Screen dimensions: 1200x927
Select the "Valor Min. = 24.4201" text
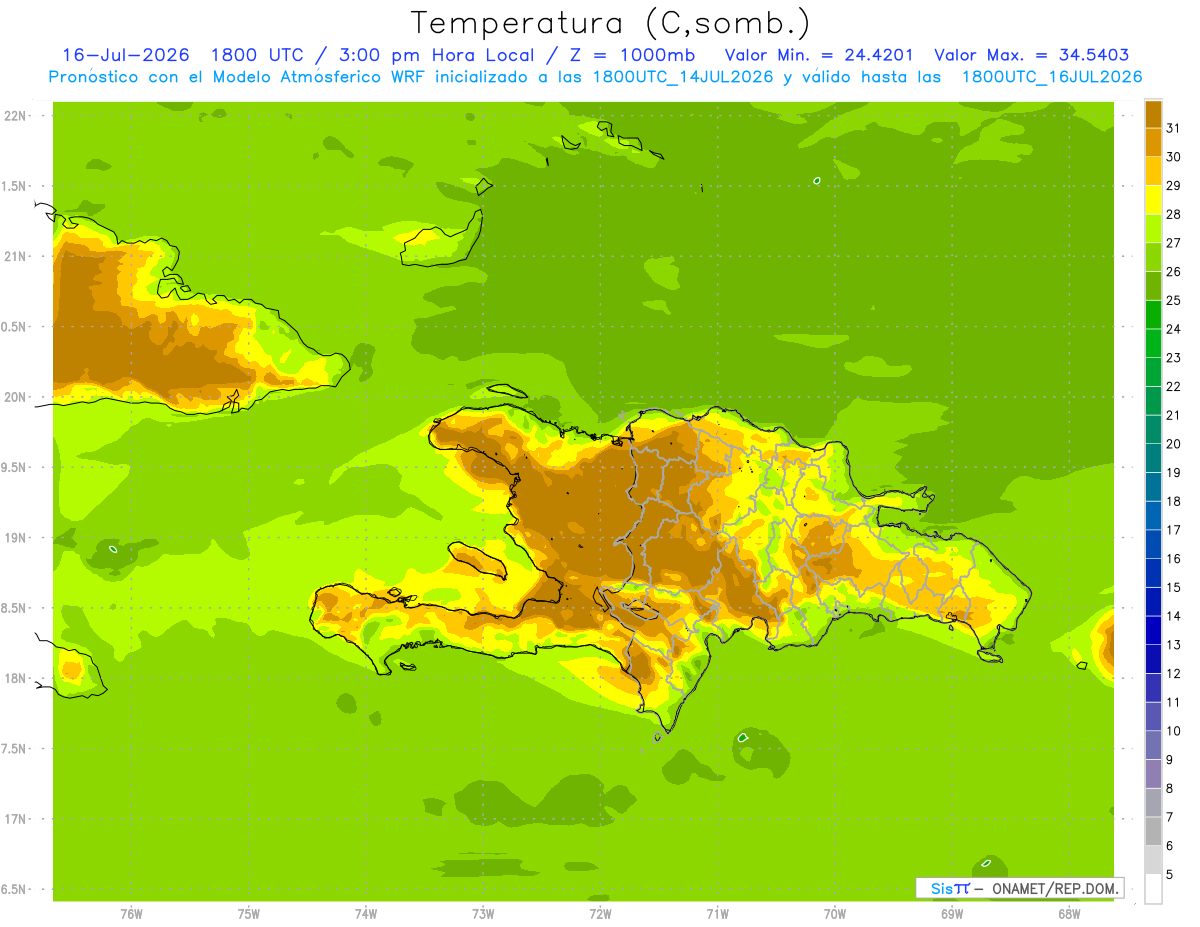coord(819,55)
